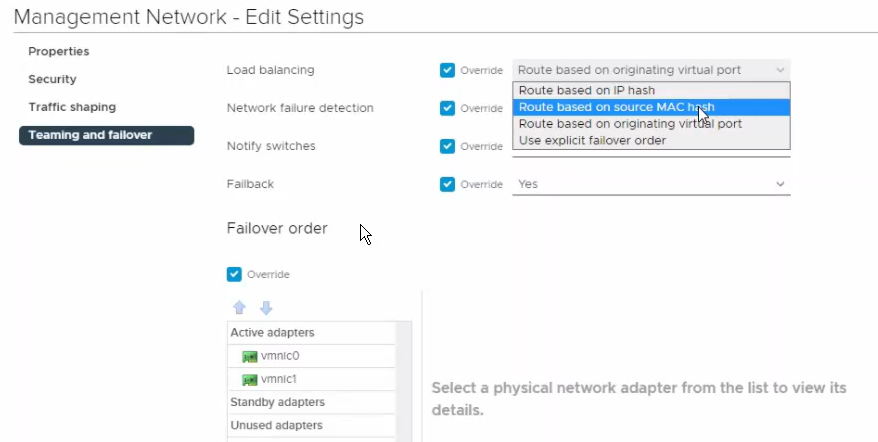Toggle Network failure detection Override checkbox
This screenshot has width=878, height=442.
447,108
